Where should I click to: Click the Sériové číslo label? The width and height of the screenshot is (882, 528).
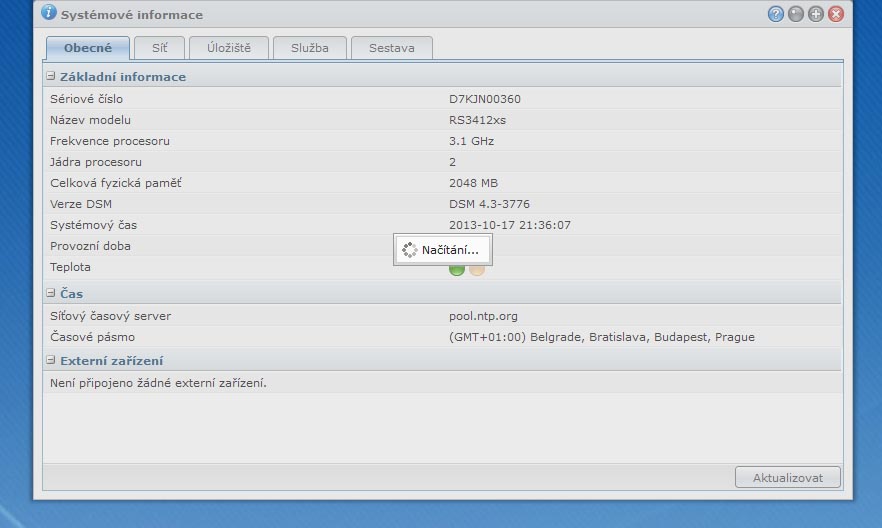[86, 99]
